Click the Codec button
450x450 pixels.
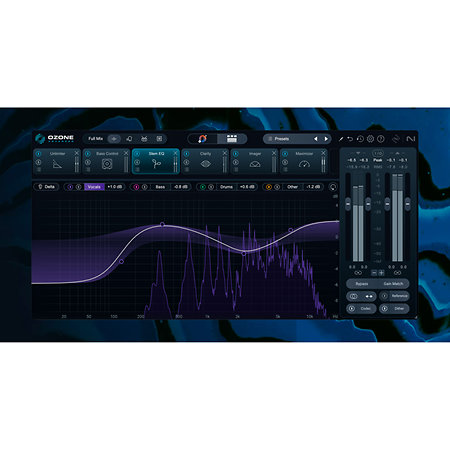pos(361,309)
